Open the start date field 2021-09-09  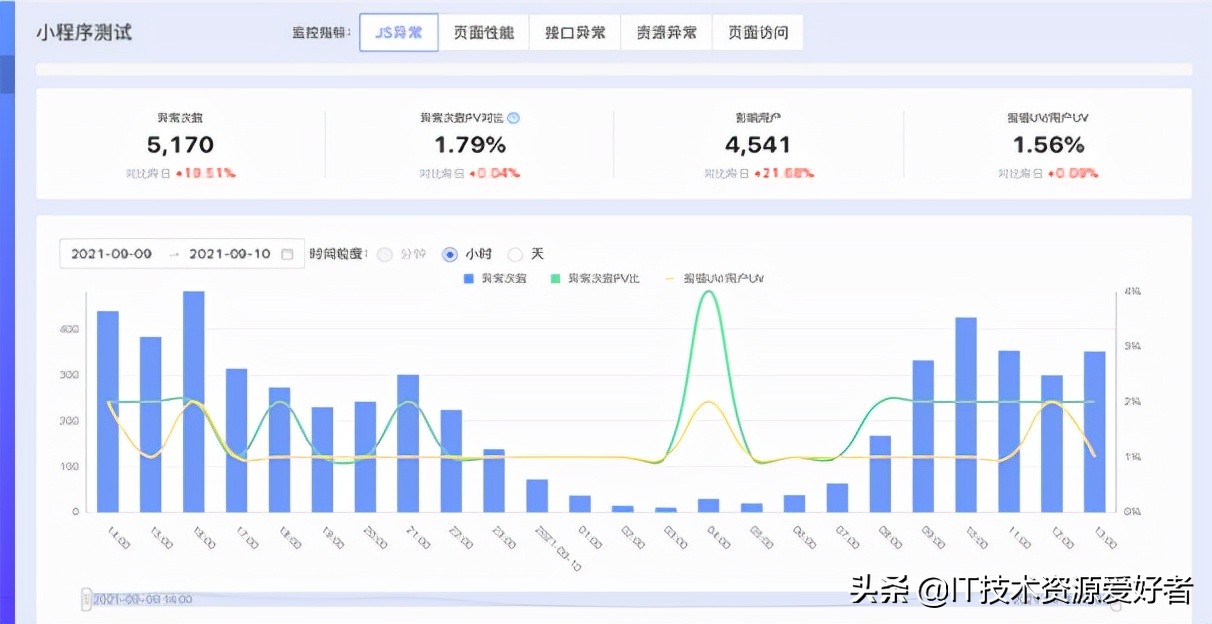pos(111,254)
